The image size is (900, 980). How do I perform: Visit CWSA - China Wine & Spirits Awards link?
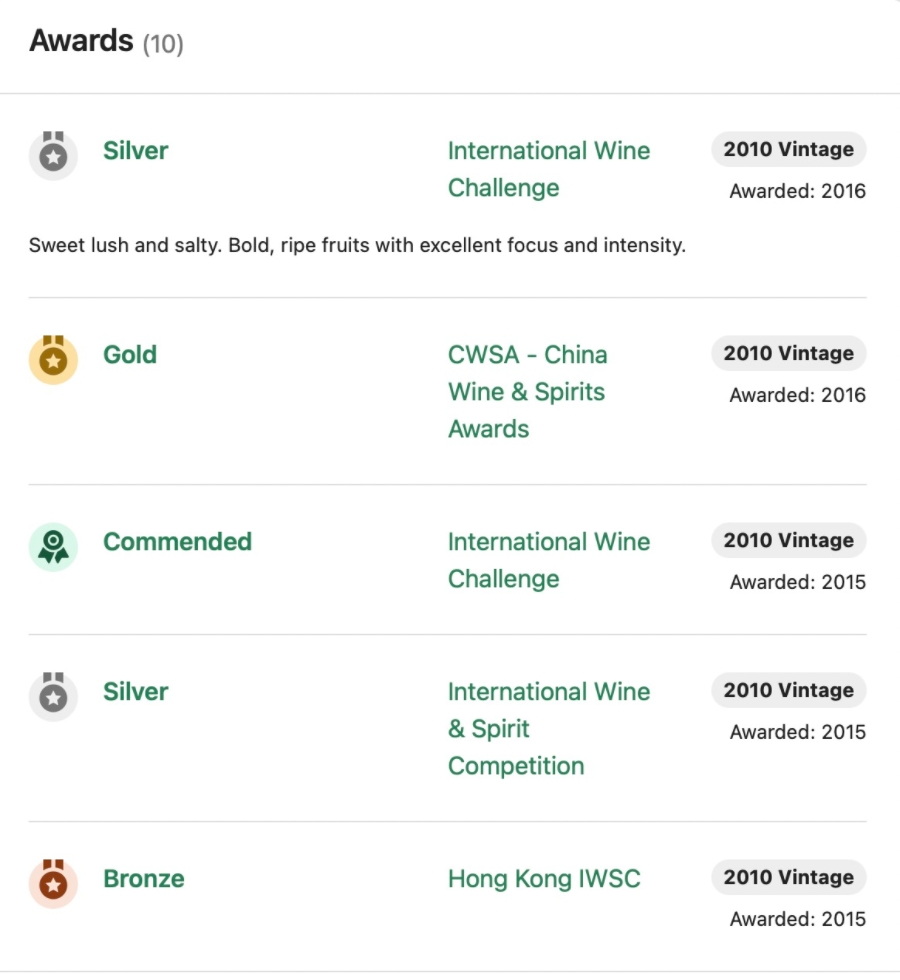(527, 392)
